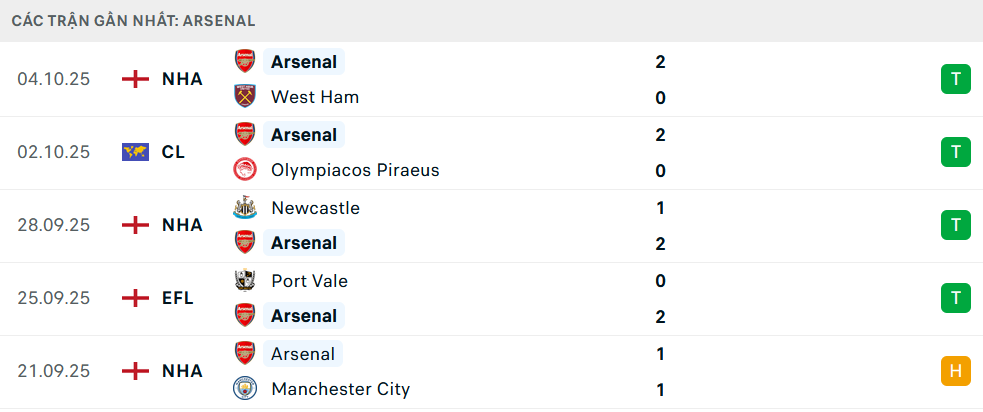Click green T badge for West Ham match
Screen dimensions: 983x412
955,79
